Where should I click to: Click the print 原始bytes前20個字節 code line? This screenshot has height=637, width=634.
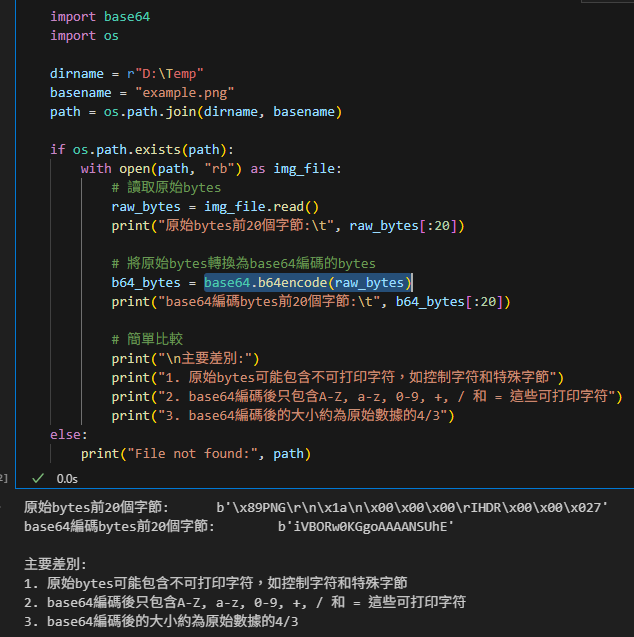pyautogui.click(x=288, y=225)
